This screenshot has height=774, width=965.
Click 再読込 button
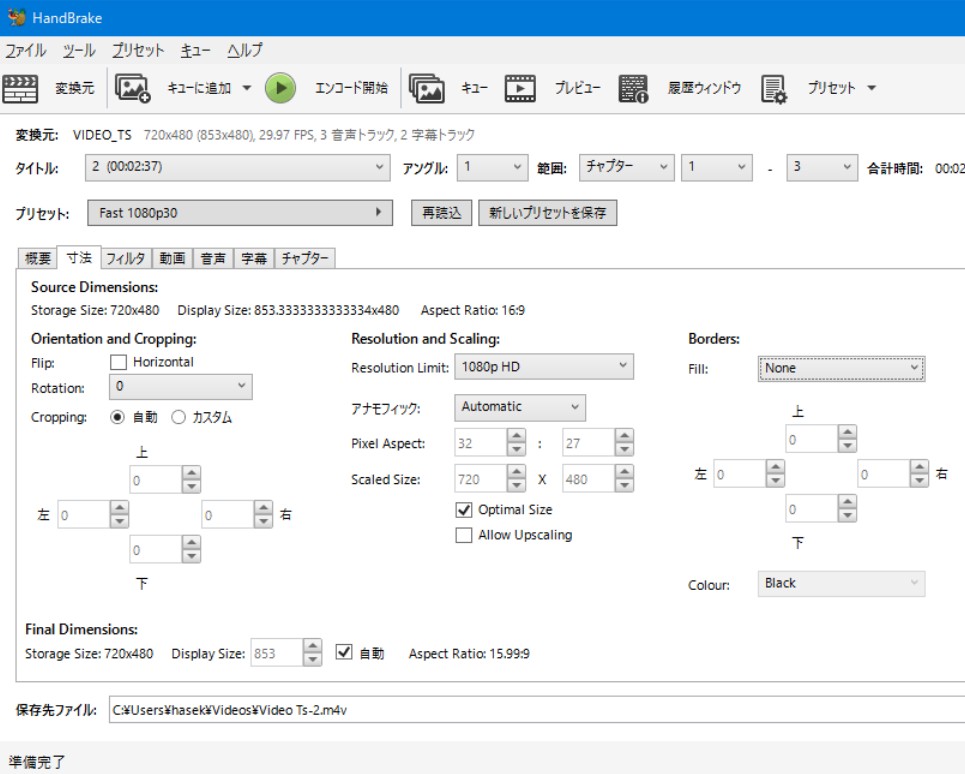[x=441, y=213]
